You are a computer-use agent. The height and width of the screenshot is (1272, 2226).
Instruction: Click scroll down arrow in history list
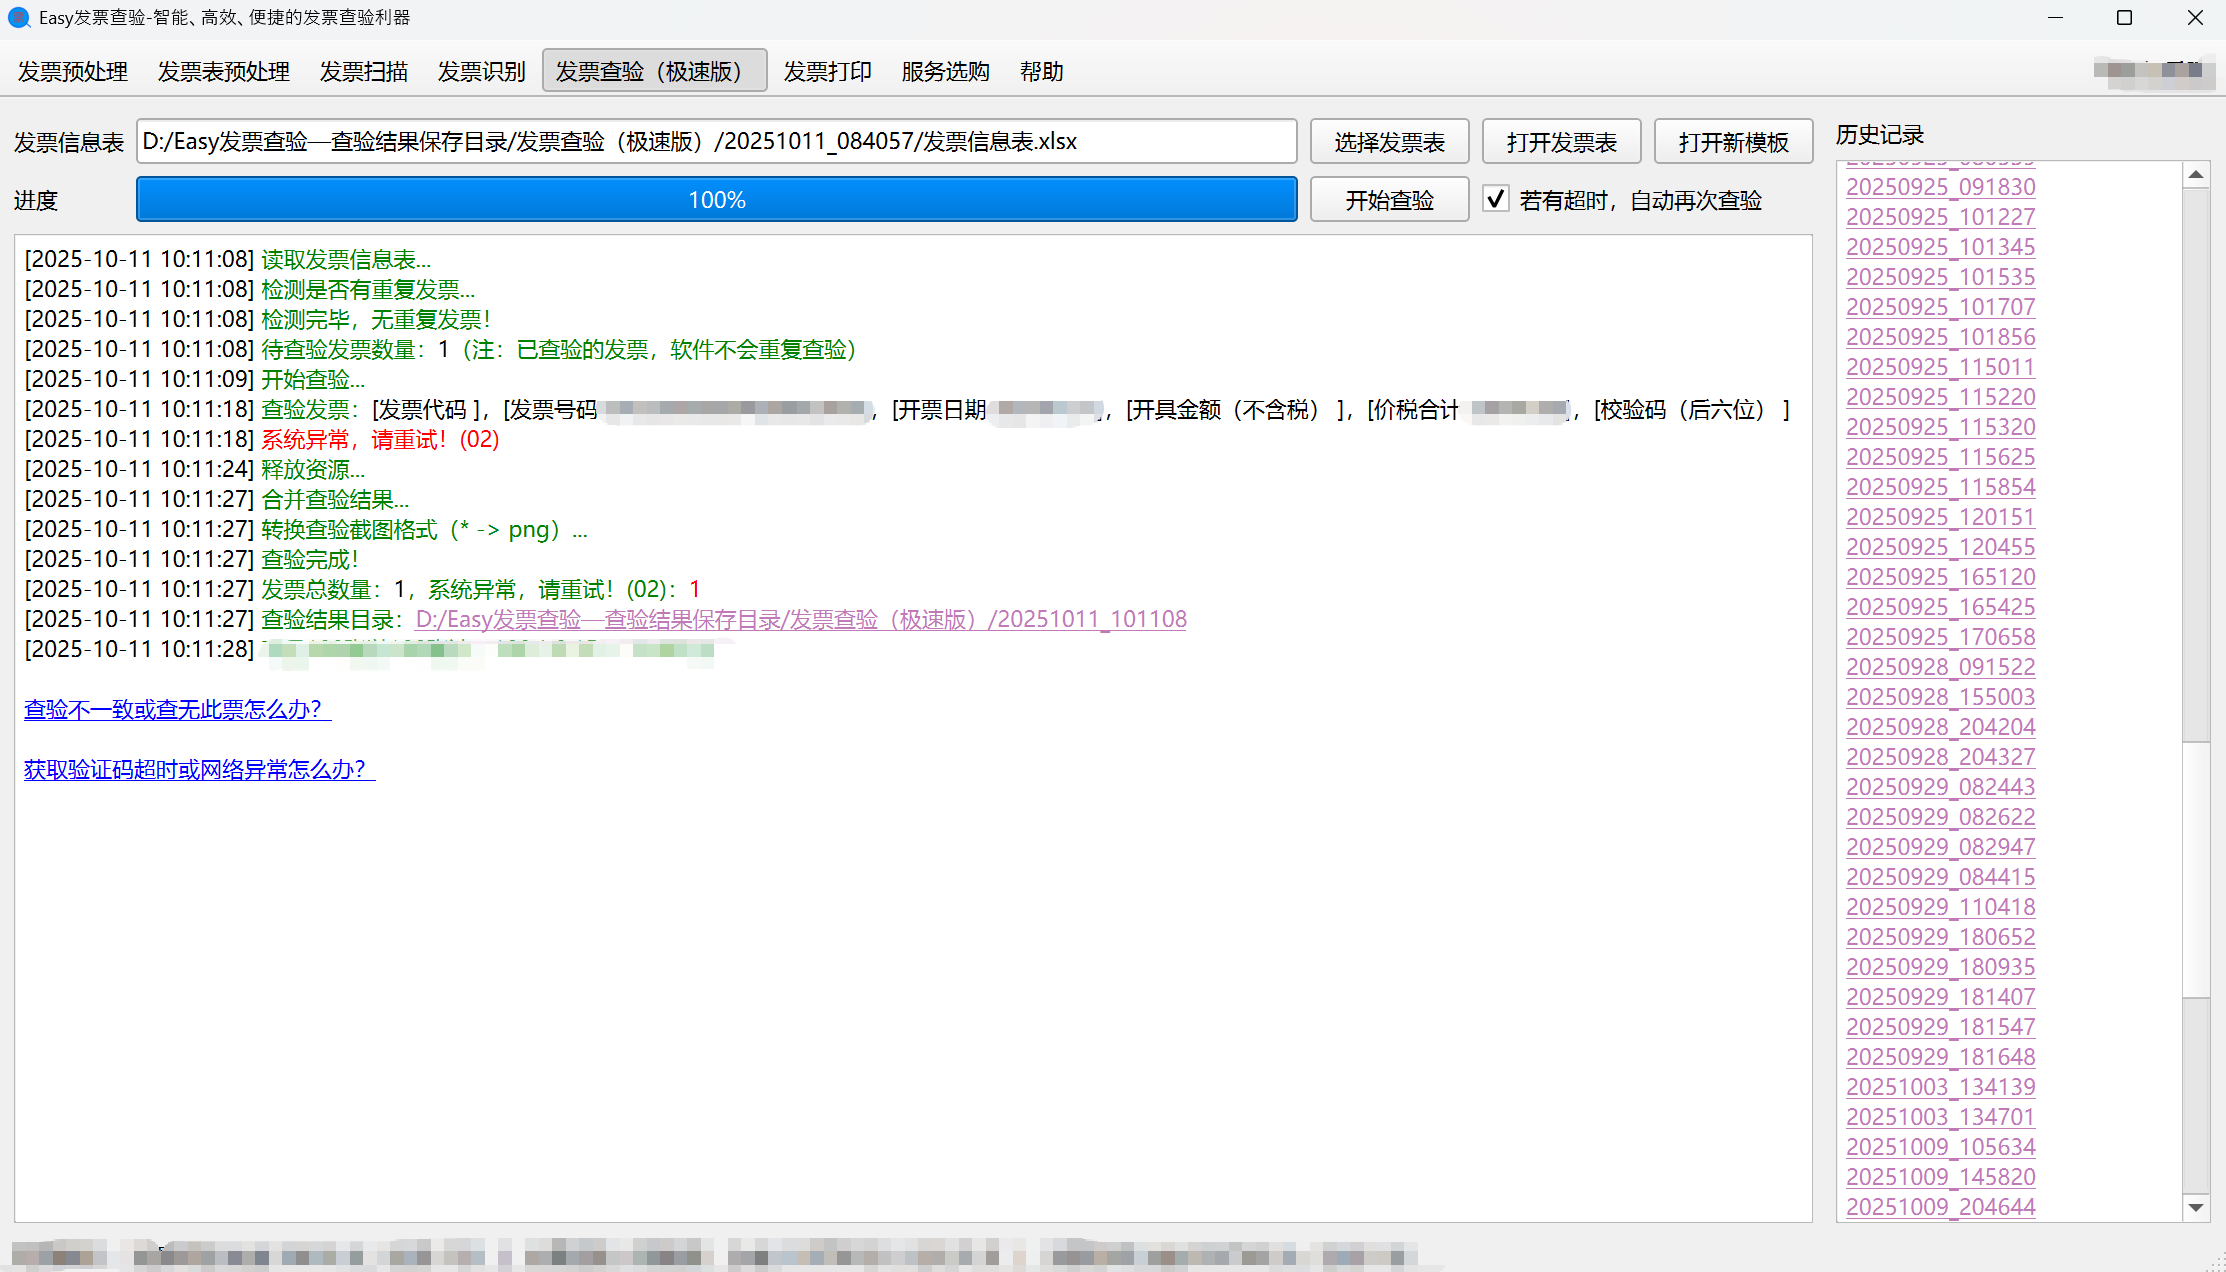[x=2195, y=1207]
